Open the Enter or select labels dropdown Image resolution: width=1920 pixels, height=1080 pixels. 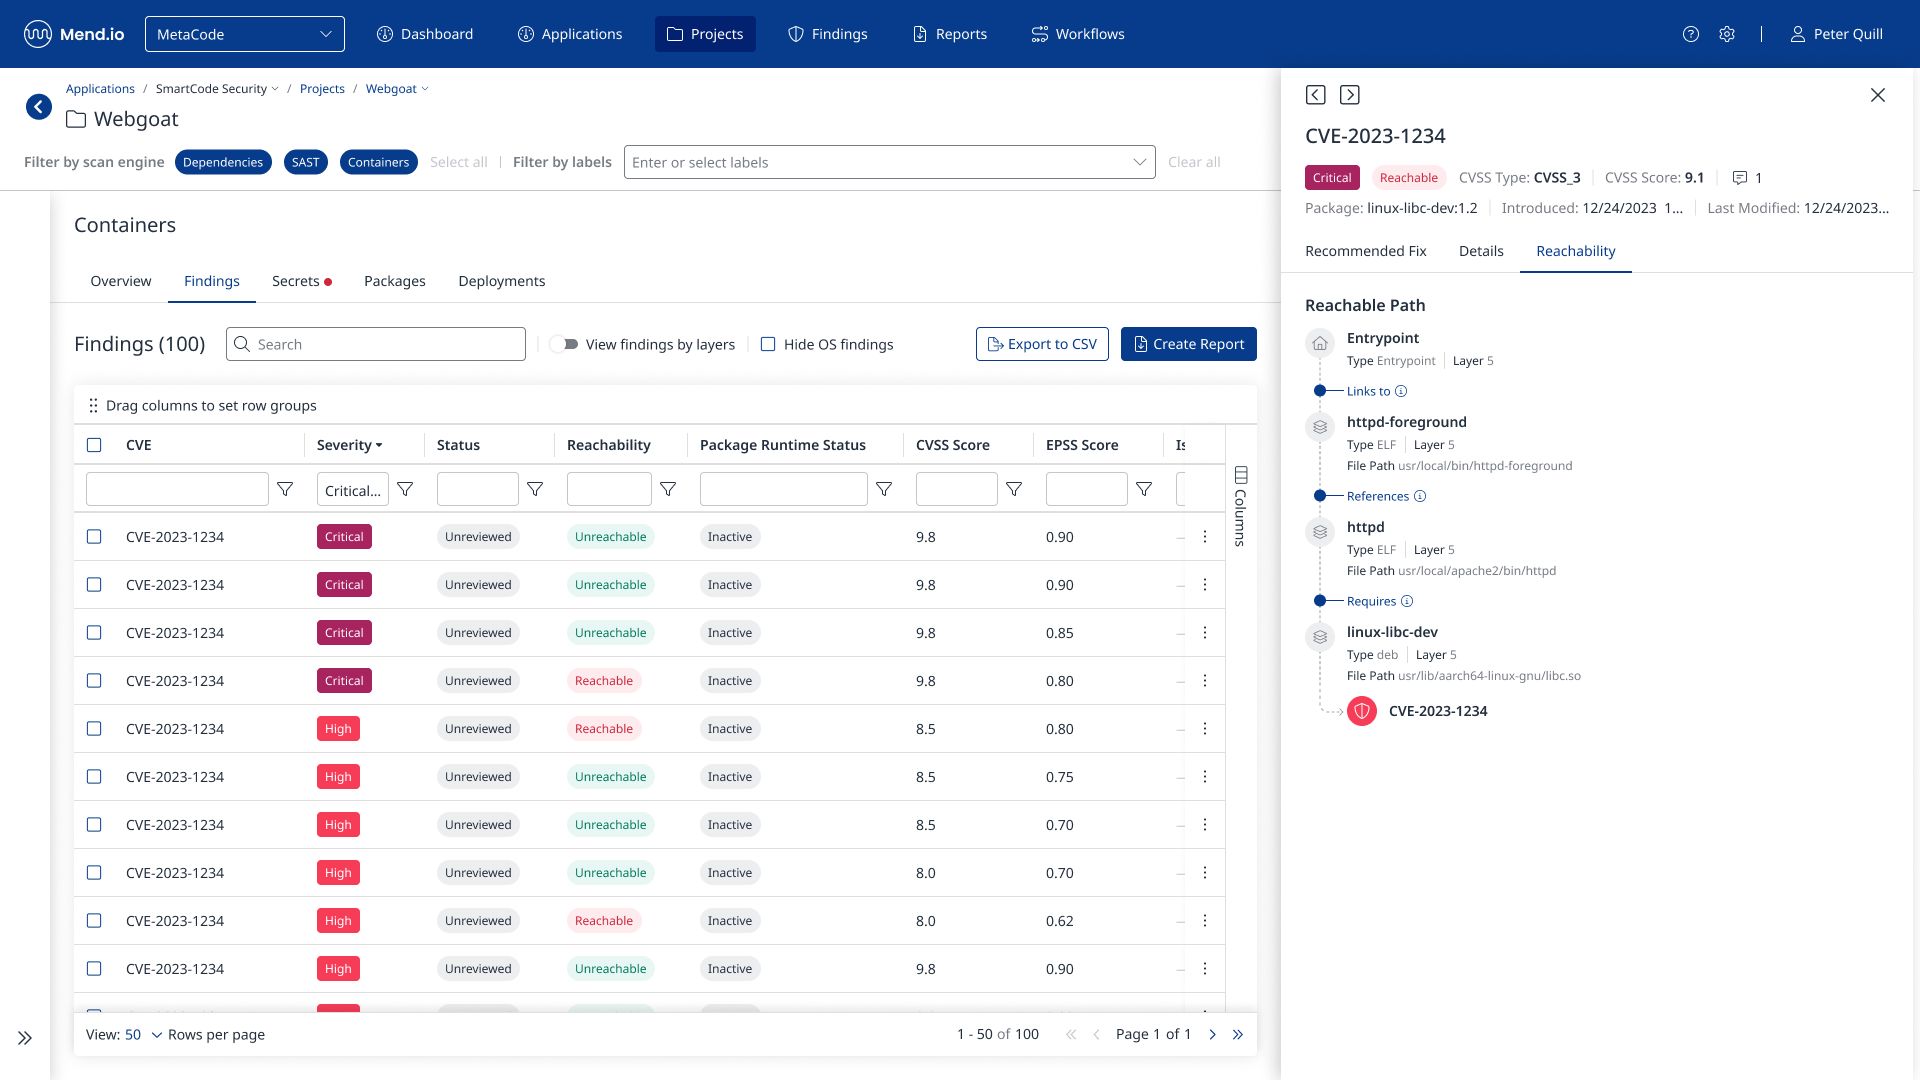click(890, 162)
